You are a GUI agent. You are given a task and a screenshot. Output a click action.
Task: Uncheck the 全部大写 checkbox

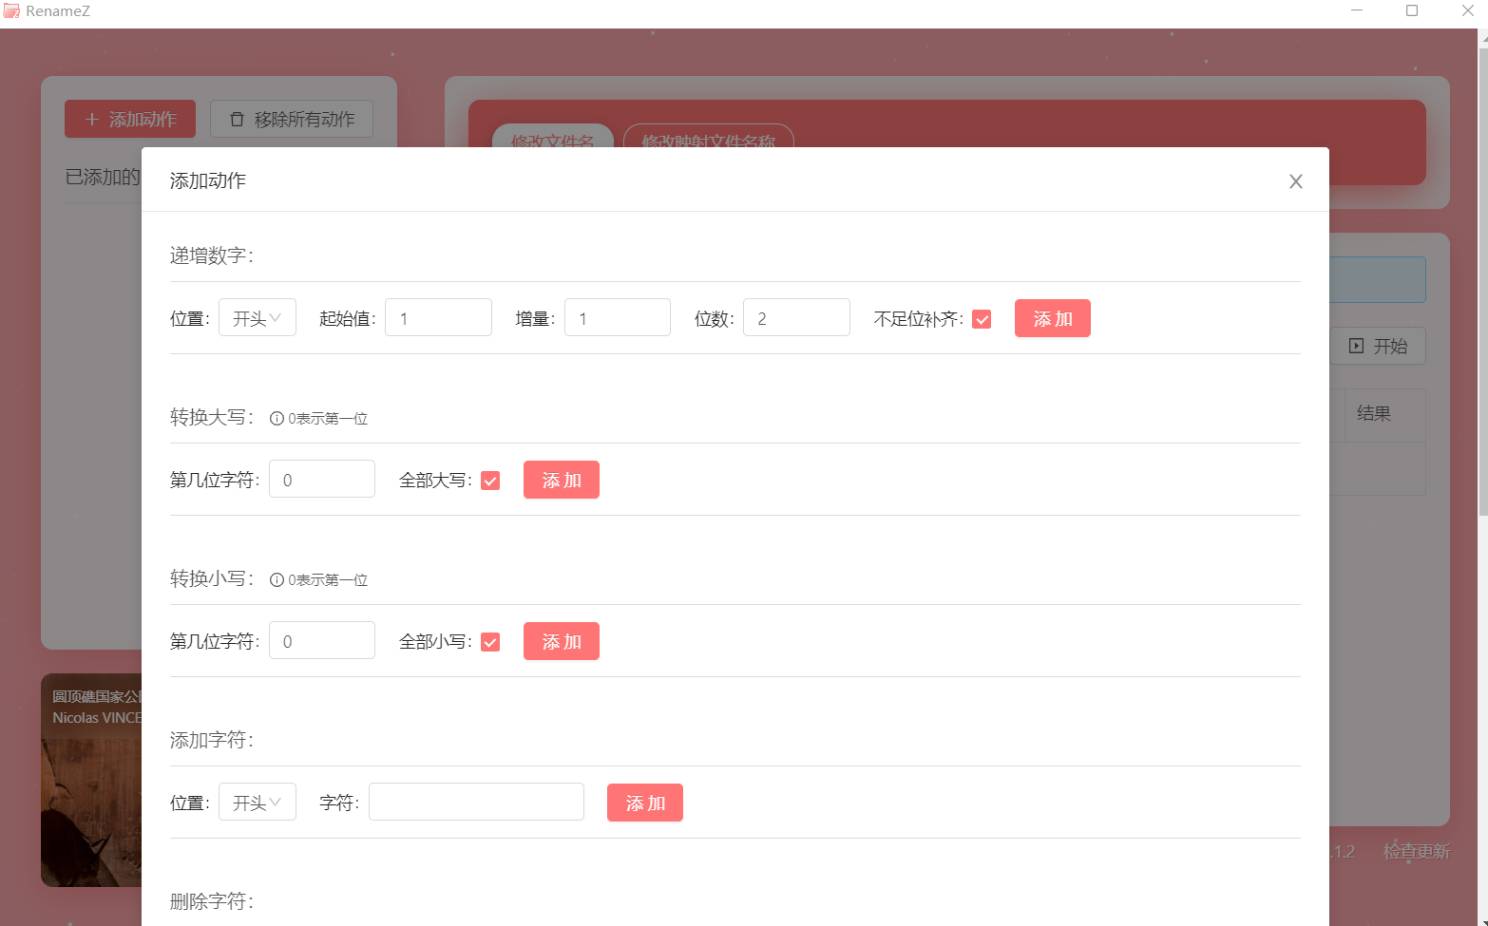[x=490, y=481]
